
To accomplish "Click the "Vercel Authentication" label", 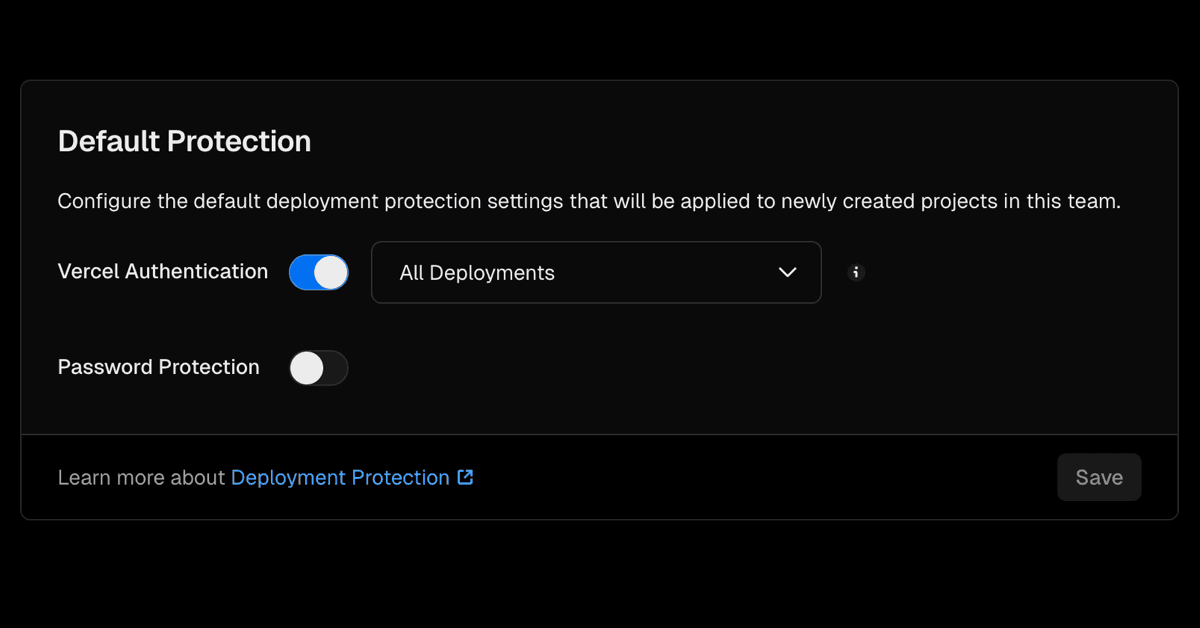I will click(x=163, y=271).
